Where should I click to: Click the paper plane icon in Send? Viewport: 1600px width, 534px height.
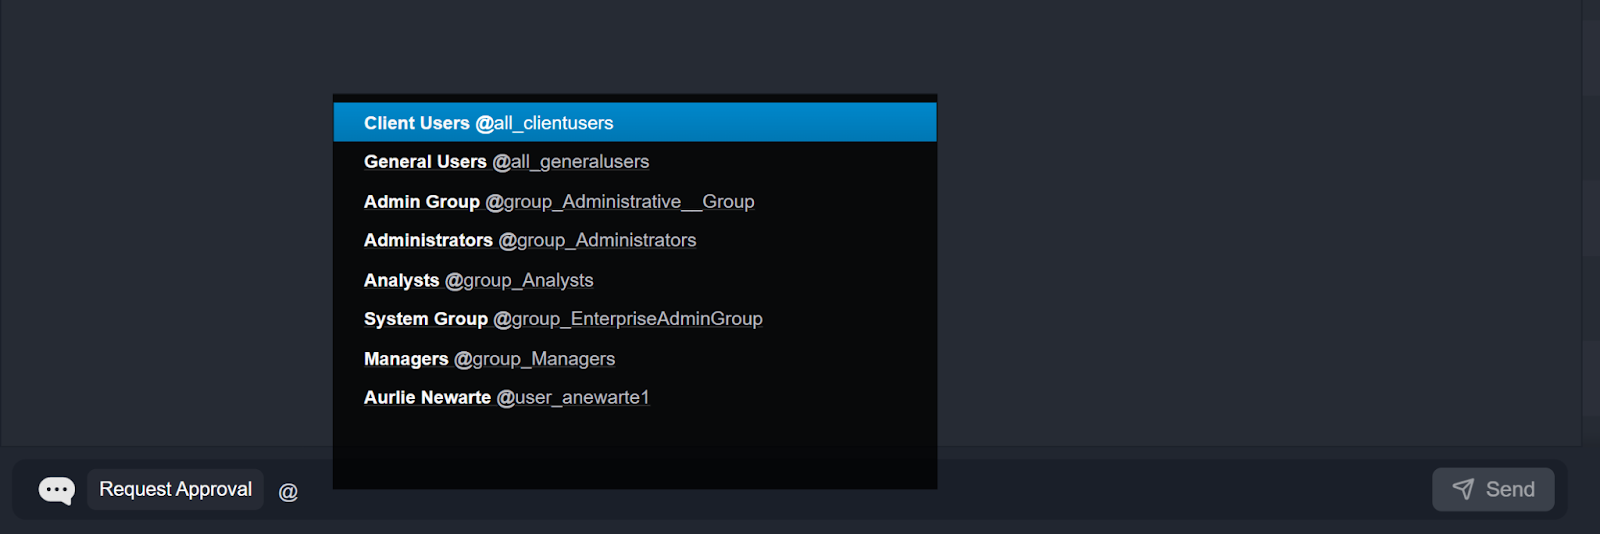tap(1463, 489)
